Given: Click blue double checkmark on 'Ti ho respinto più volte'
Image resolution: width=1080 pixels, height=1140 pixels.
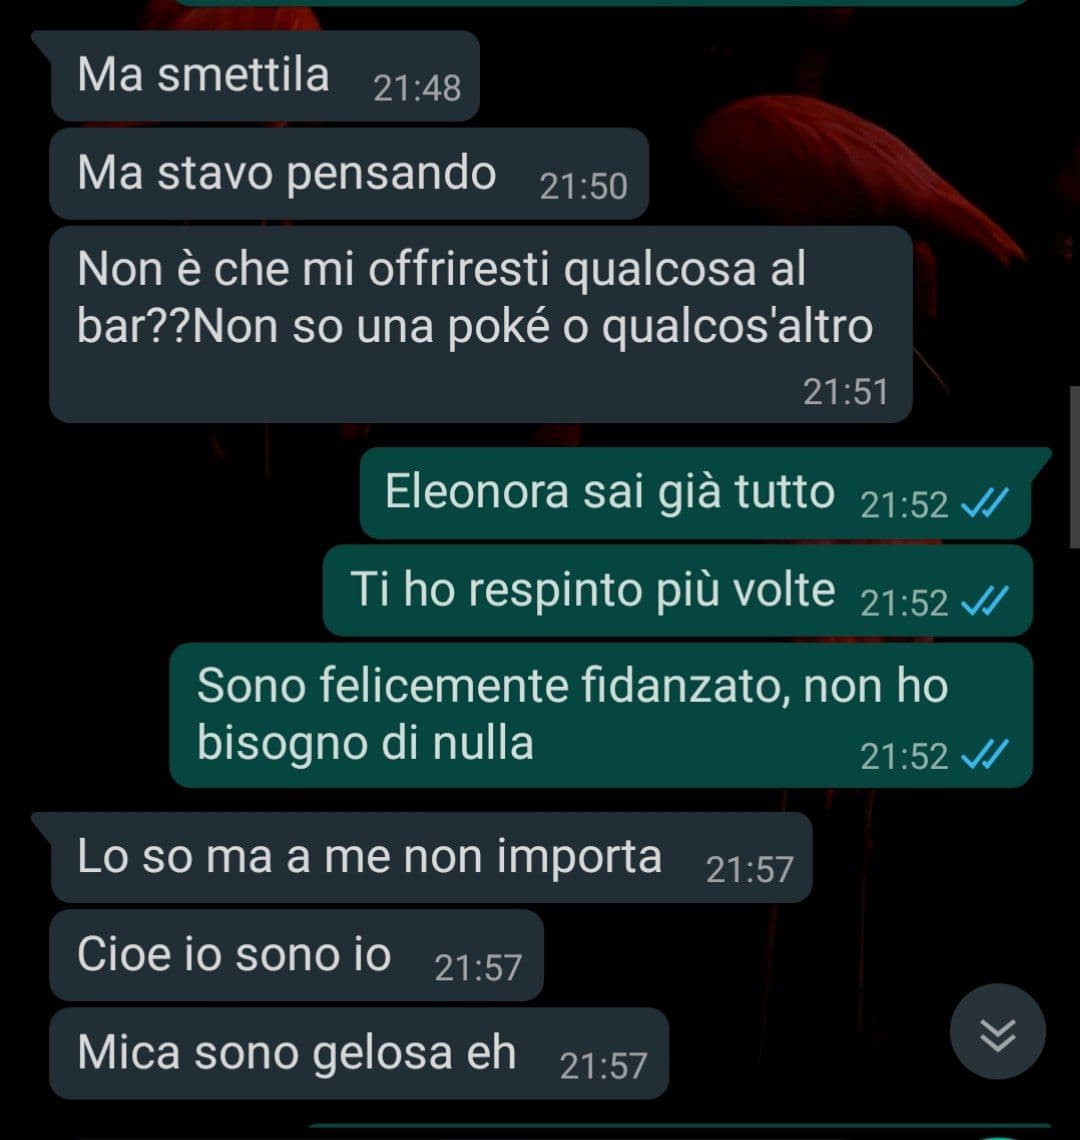Looking at the screenshot, I should 985,601.
